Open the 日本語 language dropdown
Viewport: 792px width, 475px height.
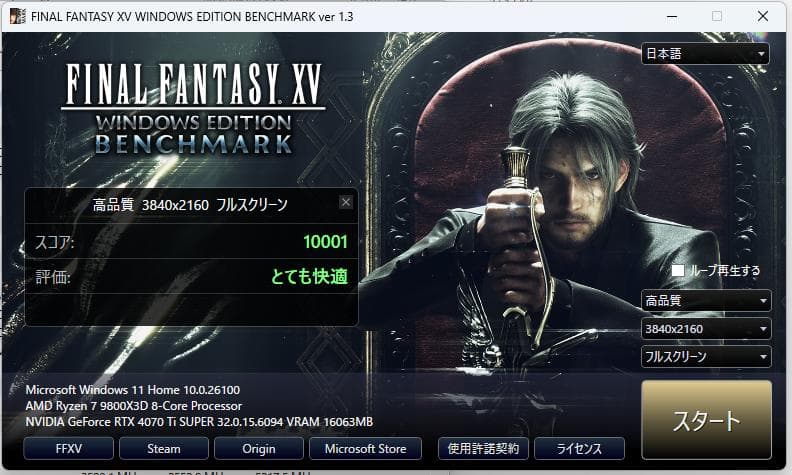click(705, 54)
